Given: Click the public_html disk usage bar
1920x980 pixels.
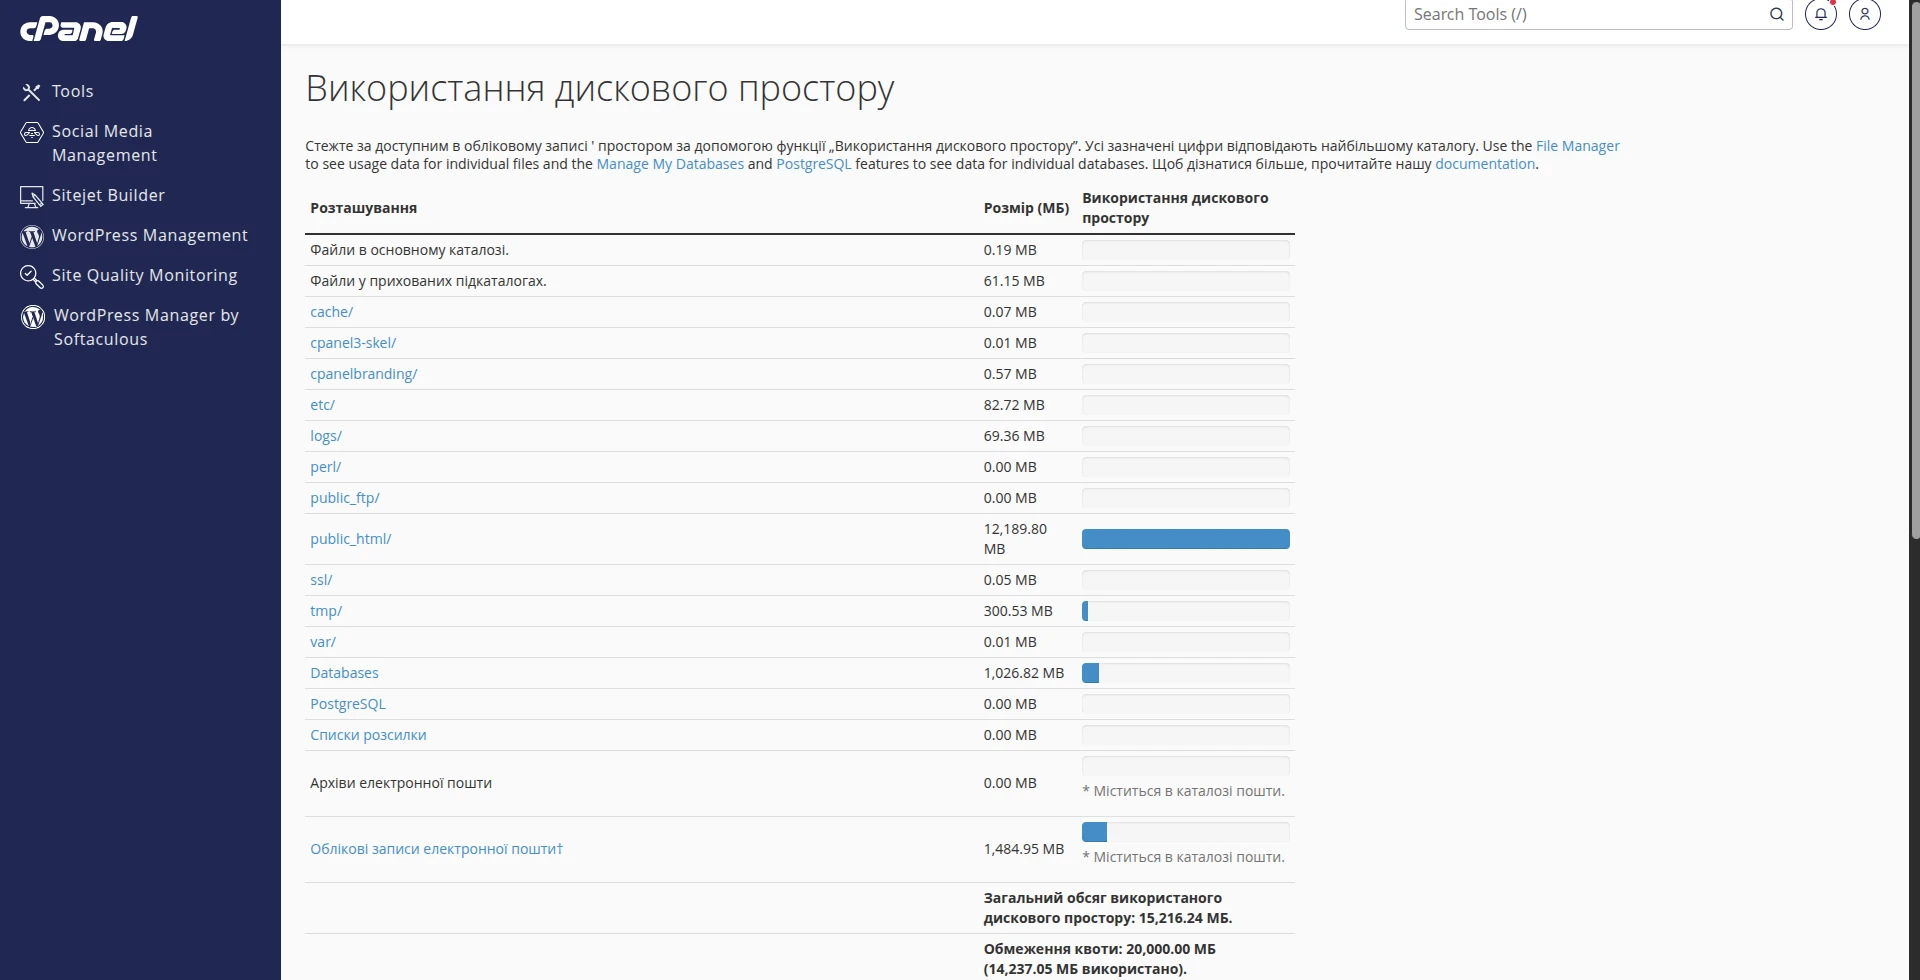Looking at the screenshot, I should 1185,538.
